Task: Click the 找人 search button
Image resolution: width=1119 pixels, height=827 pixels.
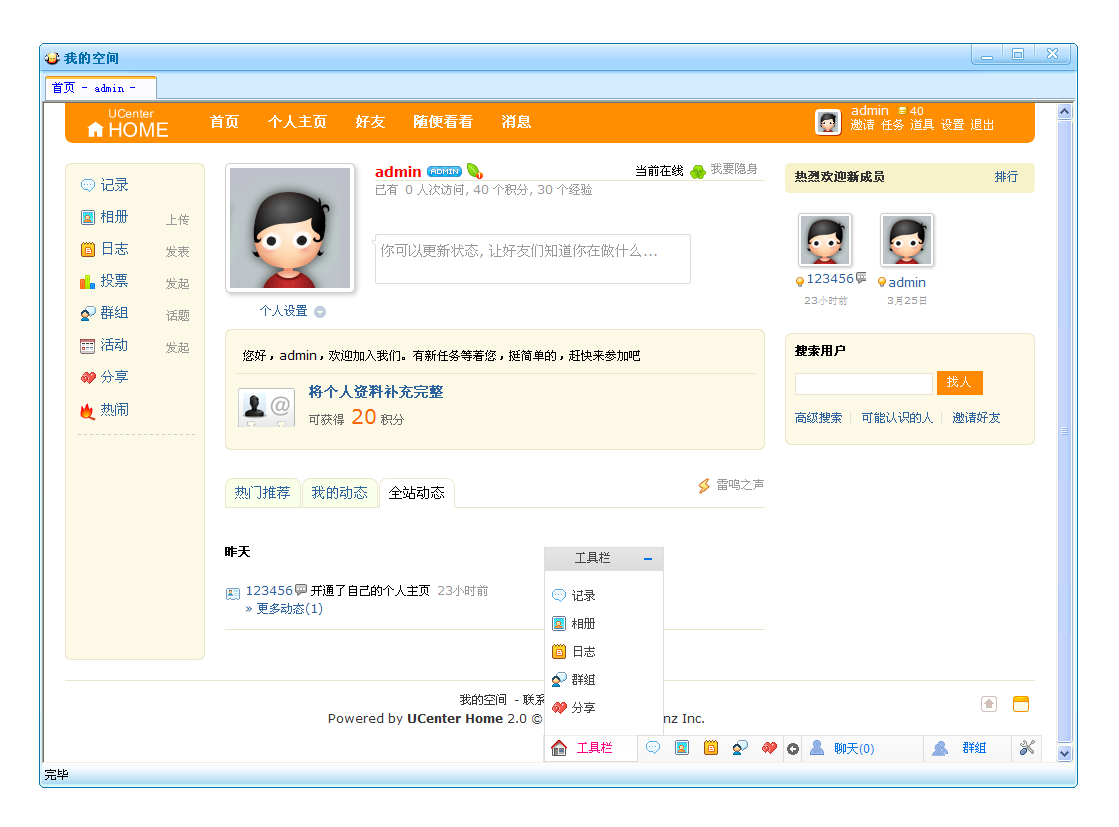Action: coord(959,382)
